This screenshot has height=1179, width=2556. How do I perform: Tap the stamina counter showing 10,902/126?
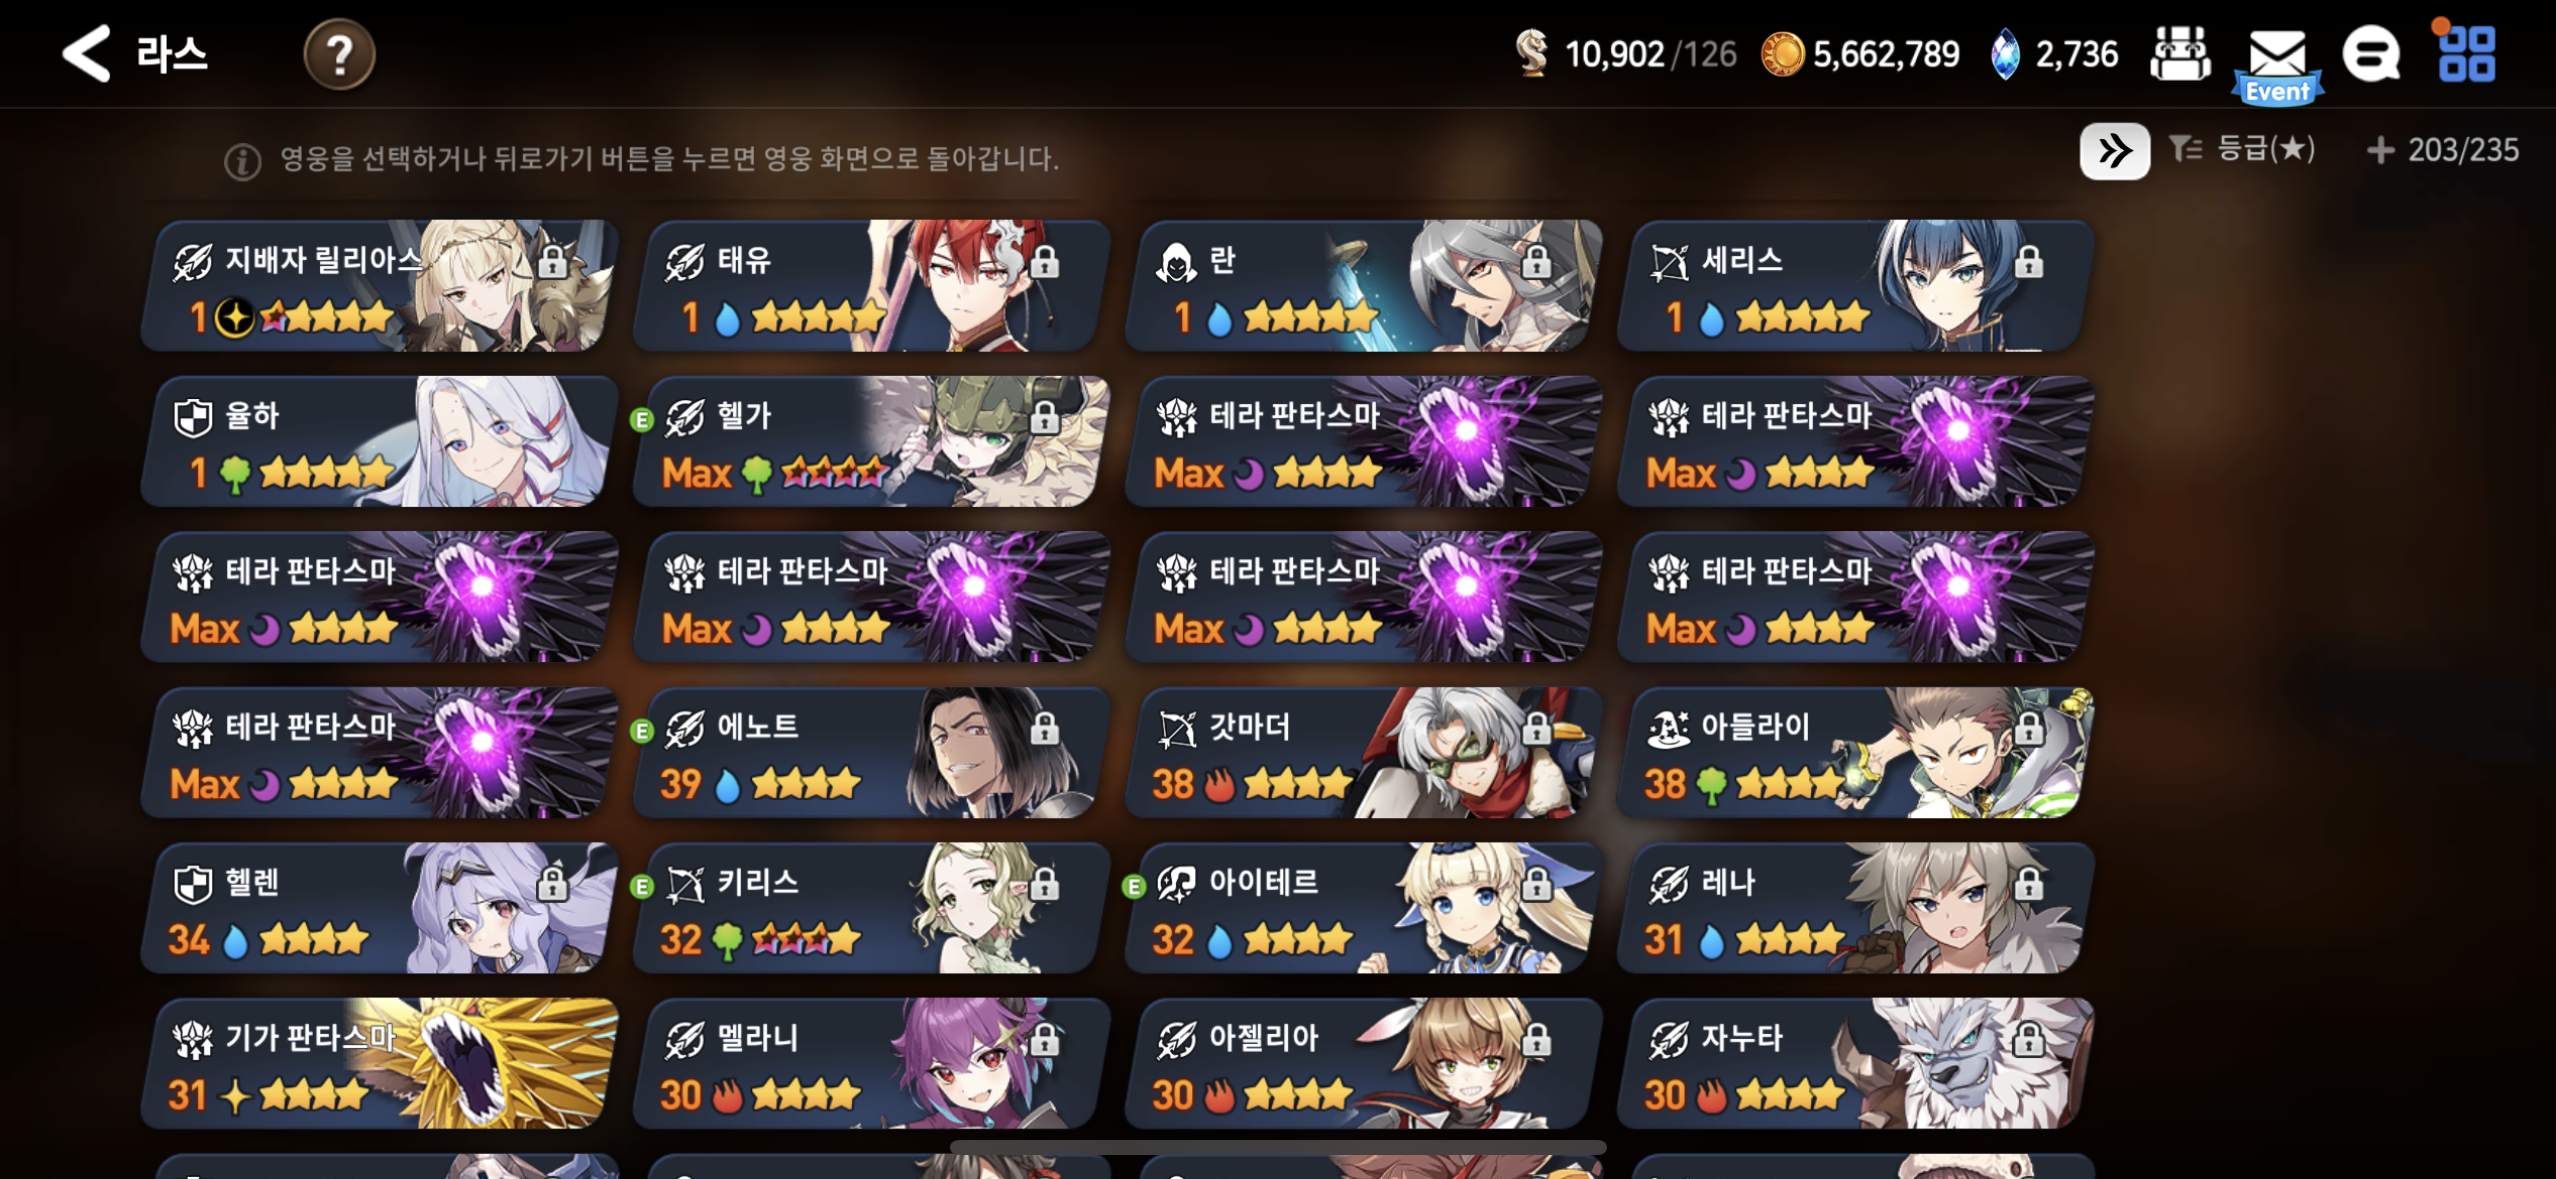(x=1626, y=54)
